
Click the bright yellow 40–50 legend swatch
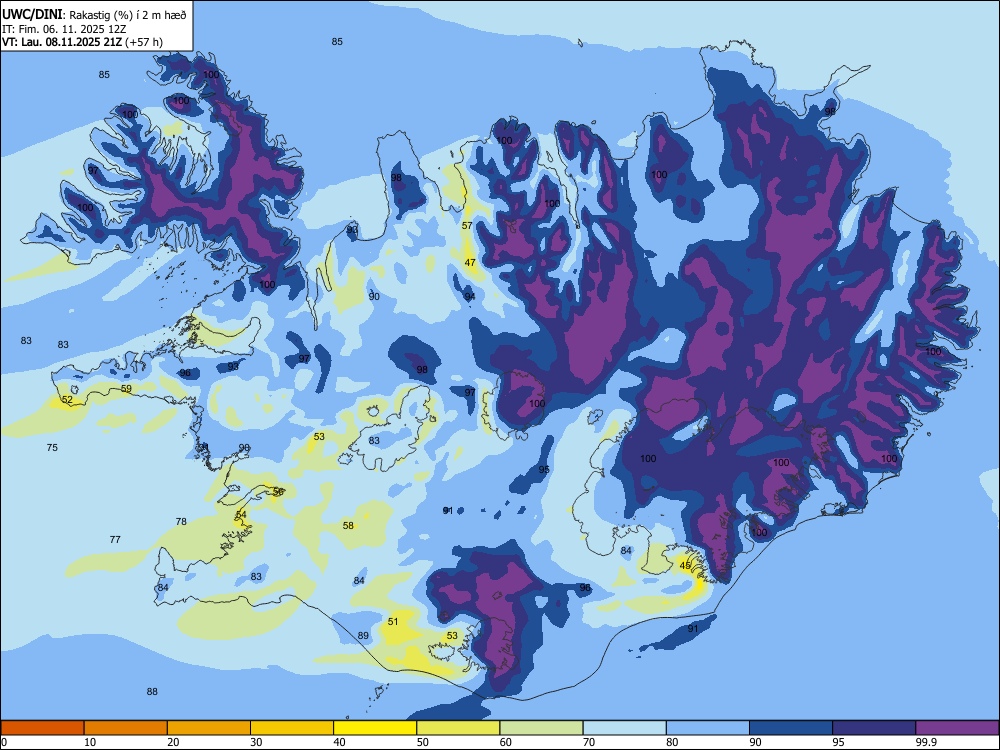pyautogui.click(x=375, y=728)
